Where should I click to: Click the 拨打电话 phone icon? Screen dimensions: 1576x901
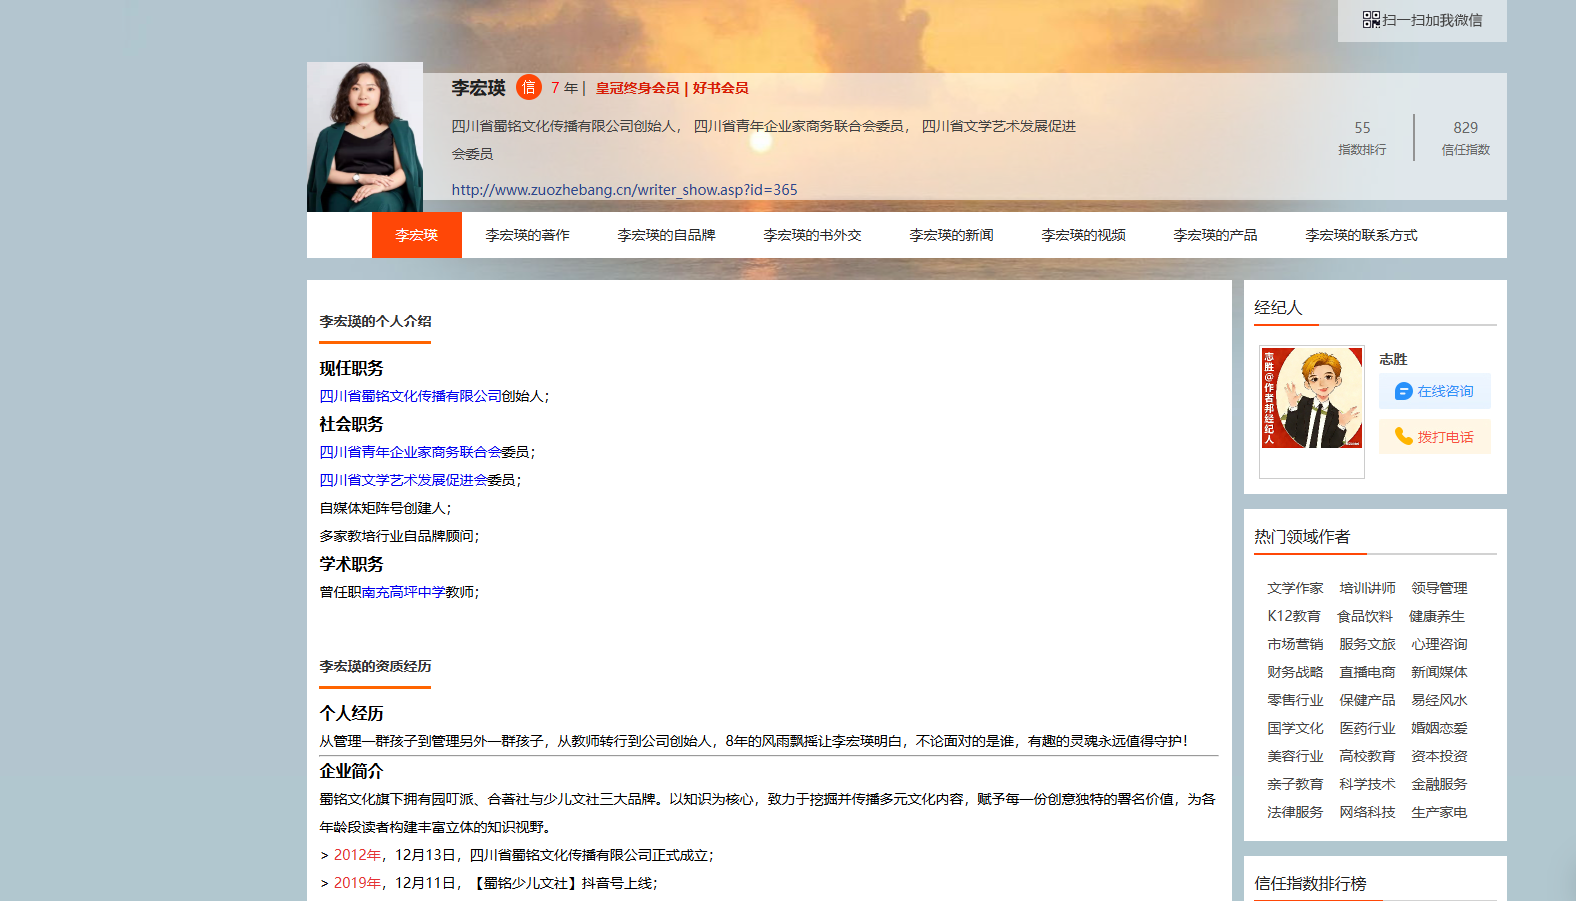[x=1403, y=437]
